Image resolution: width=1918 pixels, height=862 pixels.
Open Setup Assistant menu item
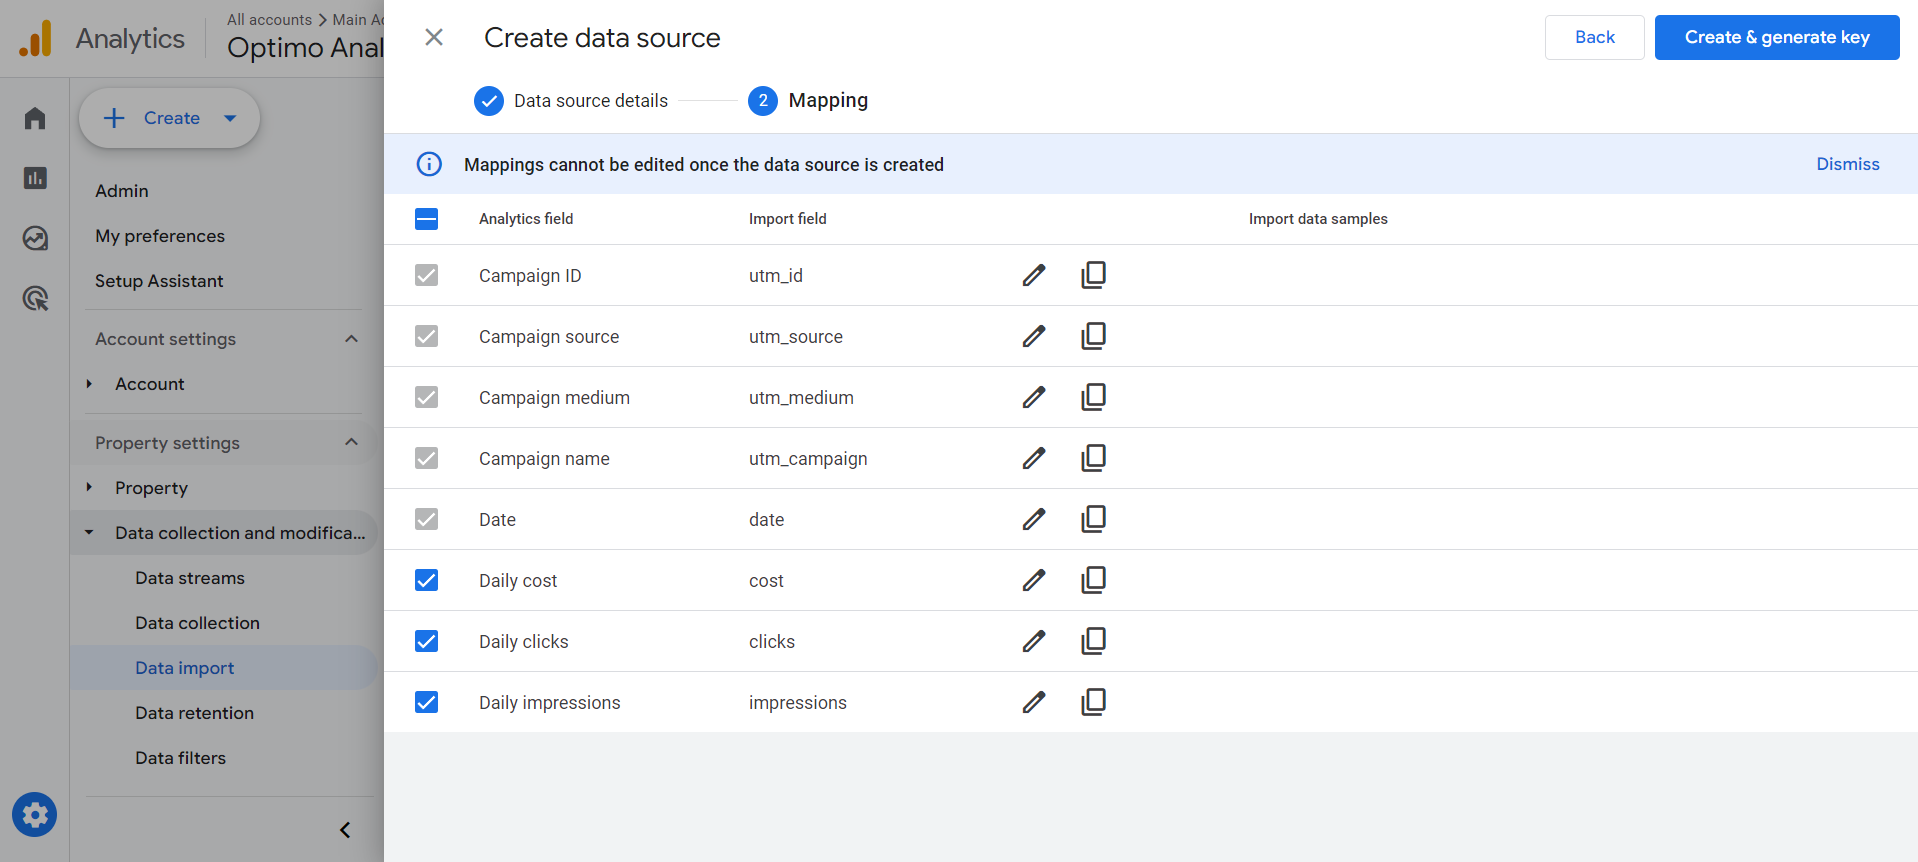tap(159, 281)
